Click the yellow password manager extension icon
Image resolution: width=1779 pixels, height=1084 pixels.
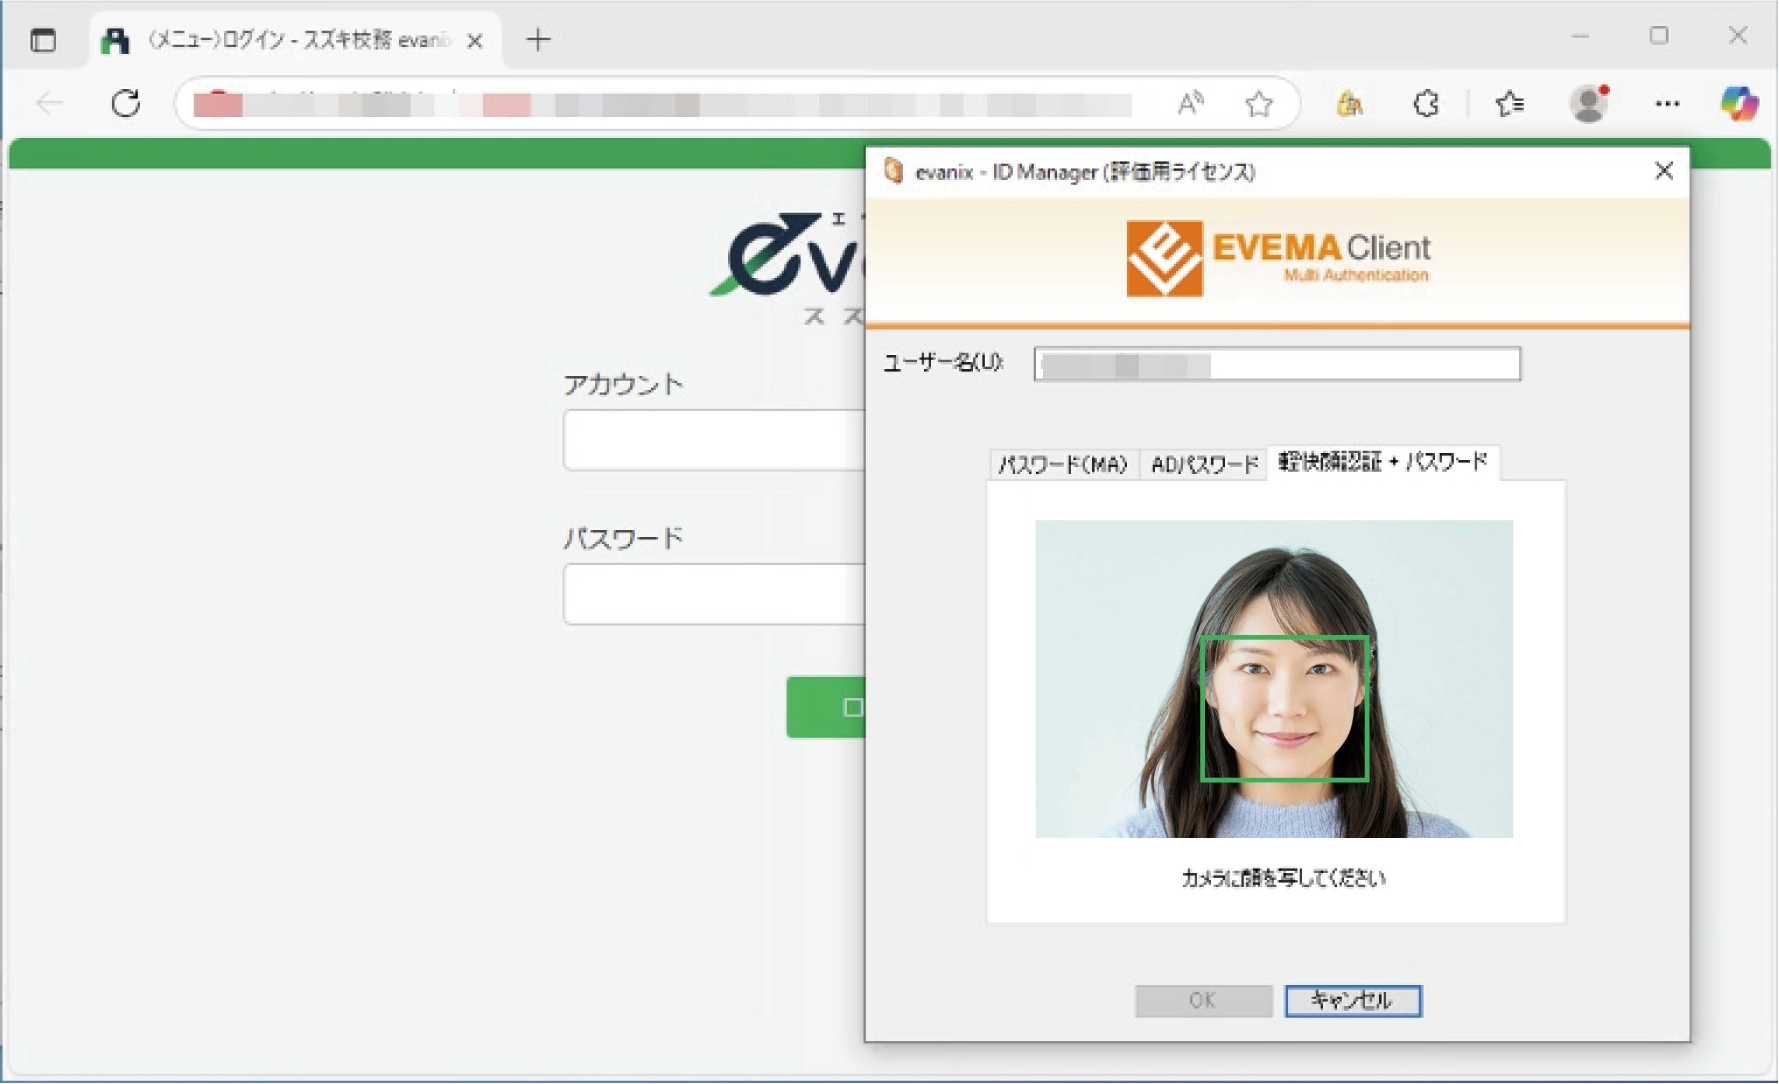[1350, 103]
